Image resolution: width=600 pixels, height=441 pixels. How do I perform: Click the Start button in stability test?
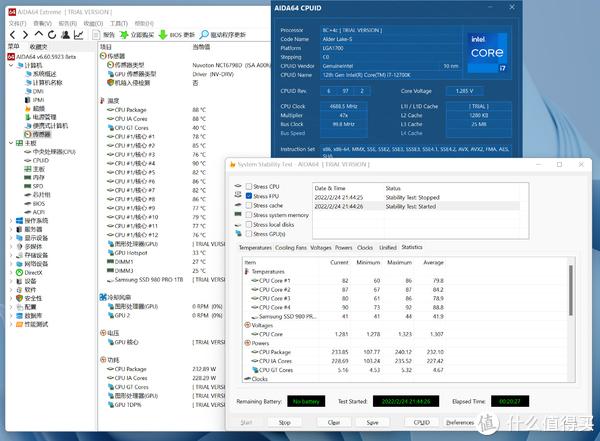pos(246,422)
